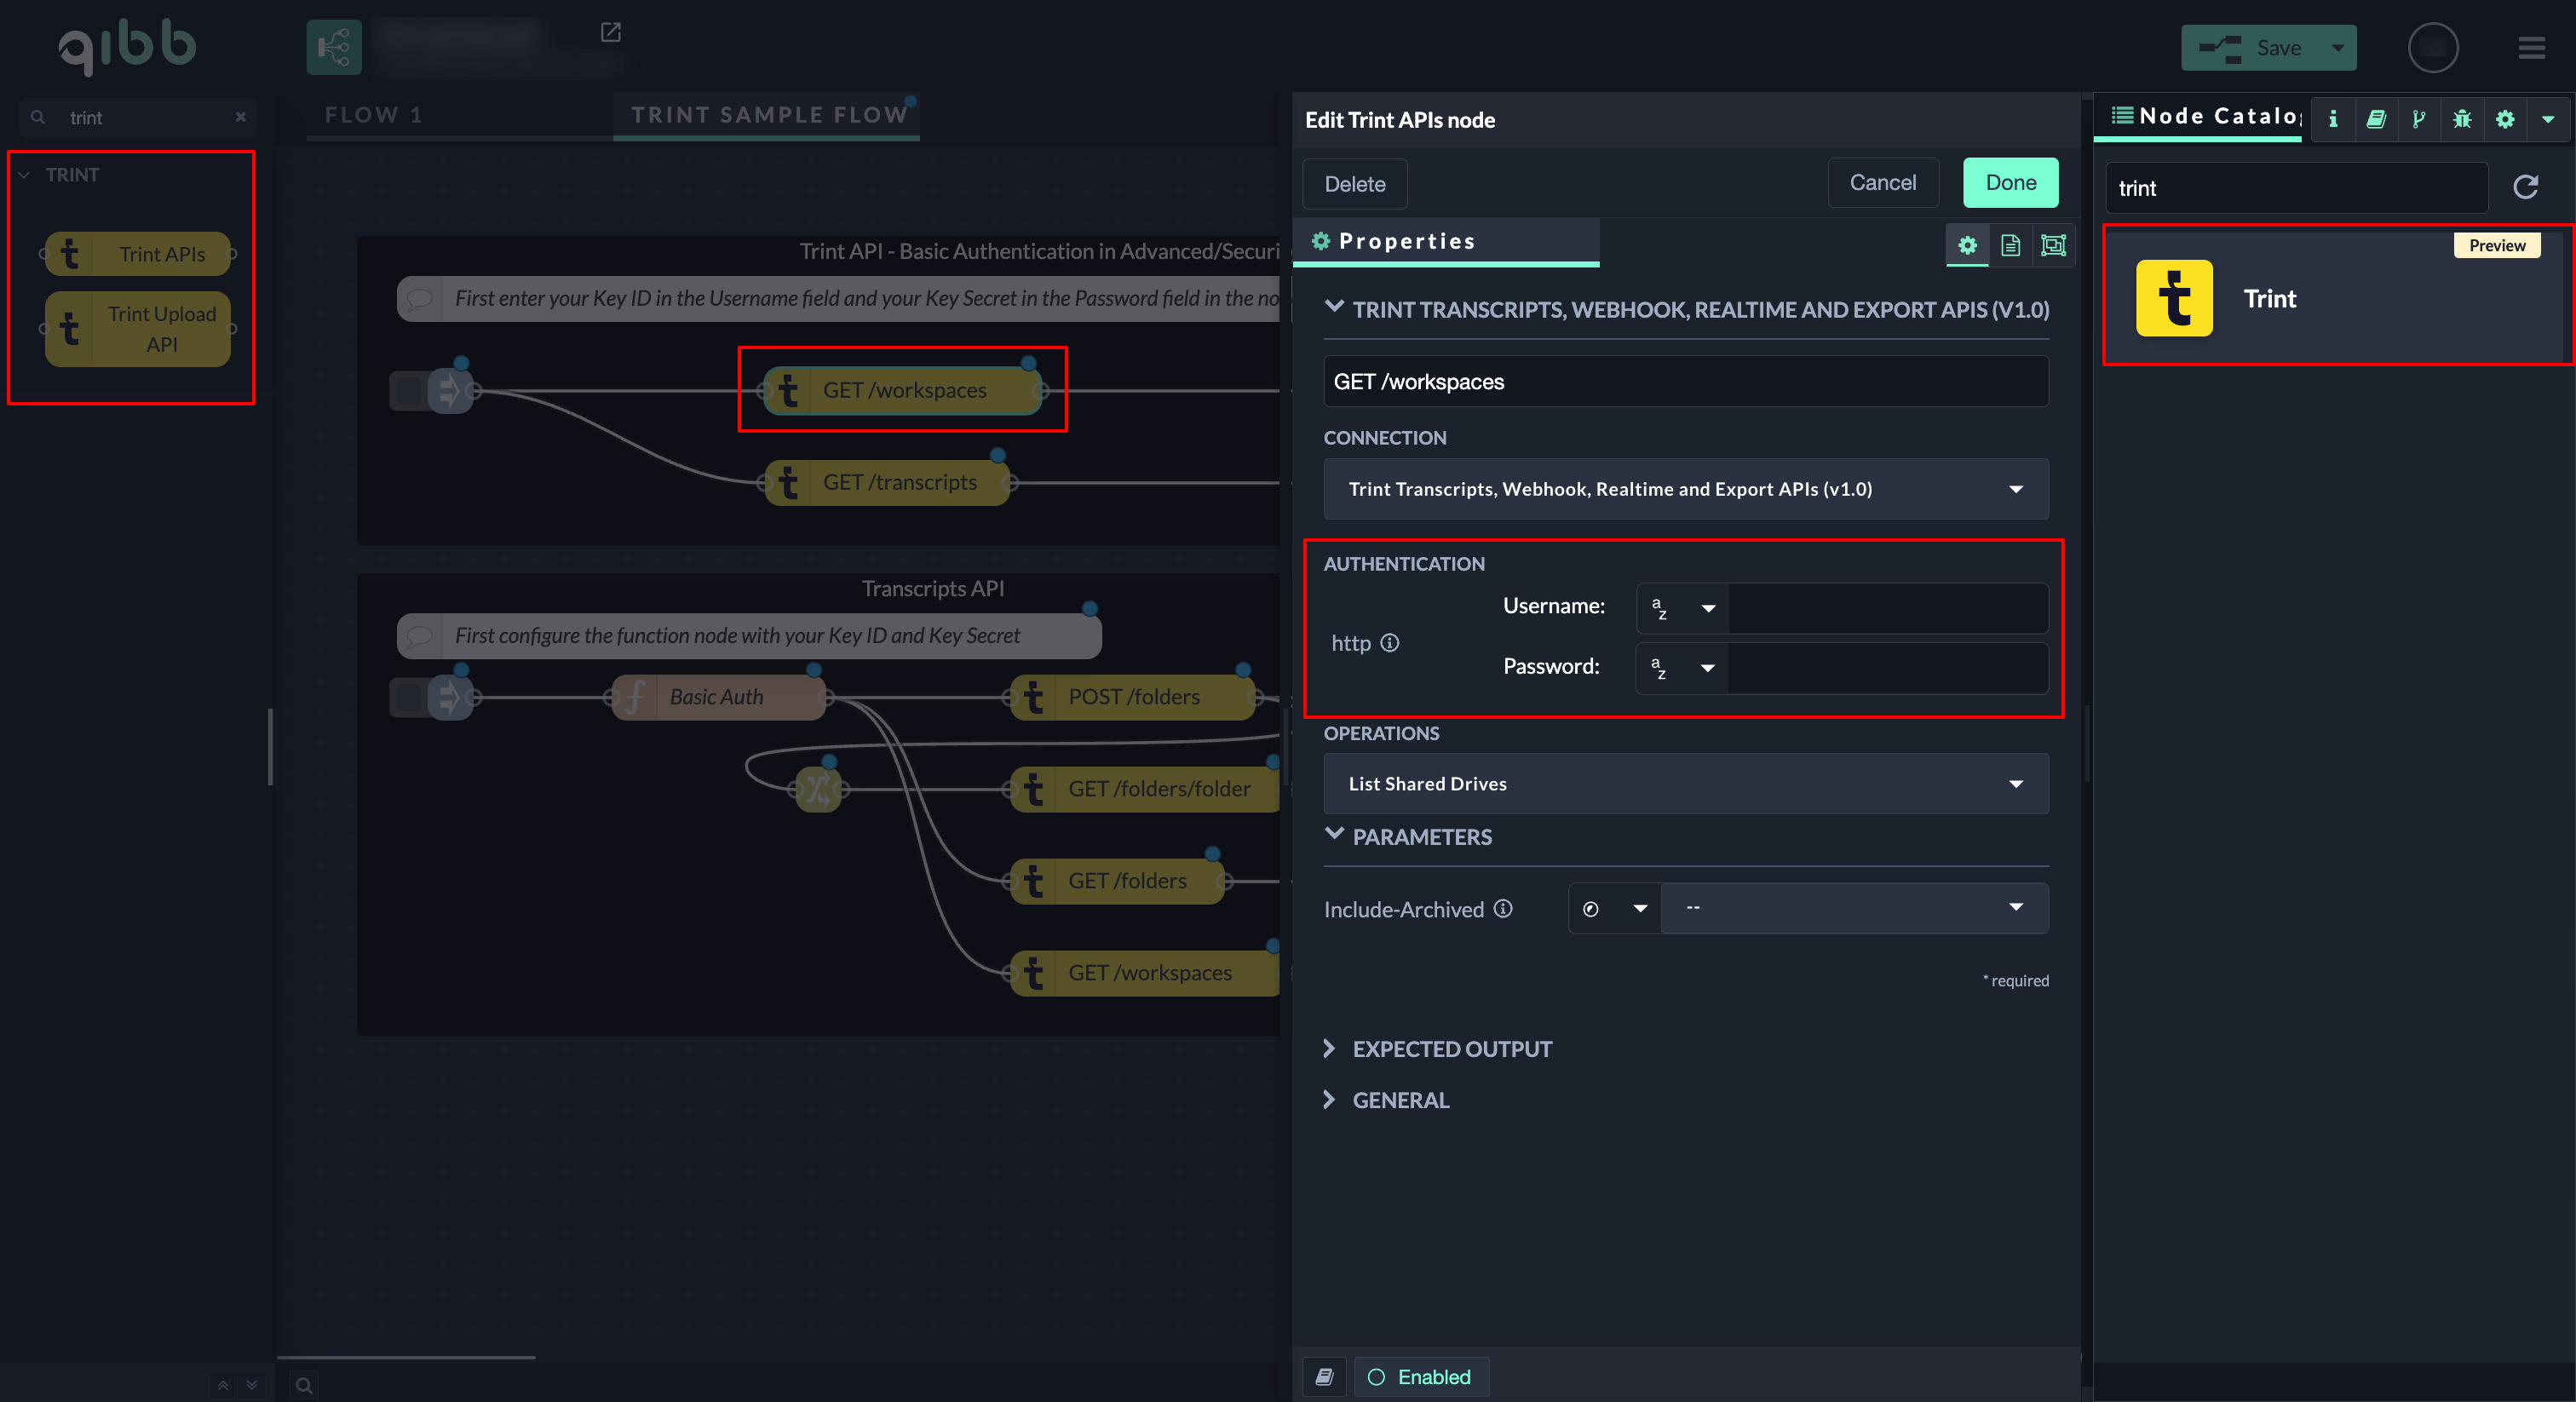The height and width of the screenshot is (1402, 2576).
Task: Open the Operations dropdown List Shared Drives
Action: coord(1685,784)
